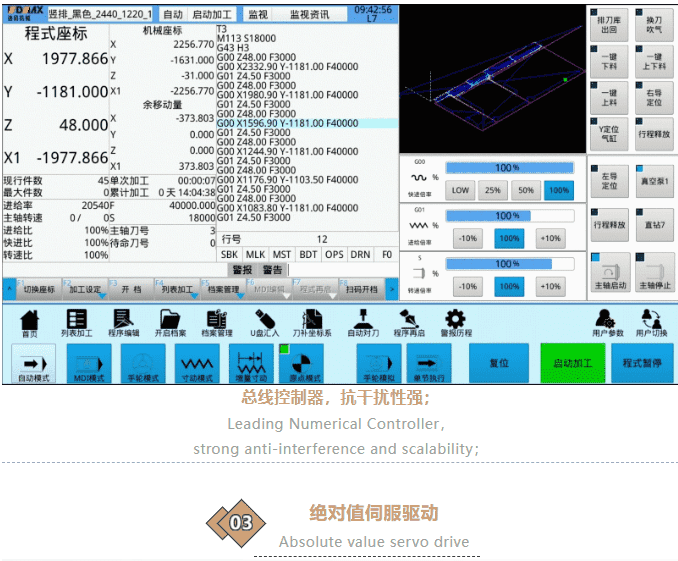
Task: Click the 3D toolpath preview window
Action: pyautogui.click(x=492, y=79)
